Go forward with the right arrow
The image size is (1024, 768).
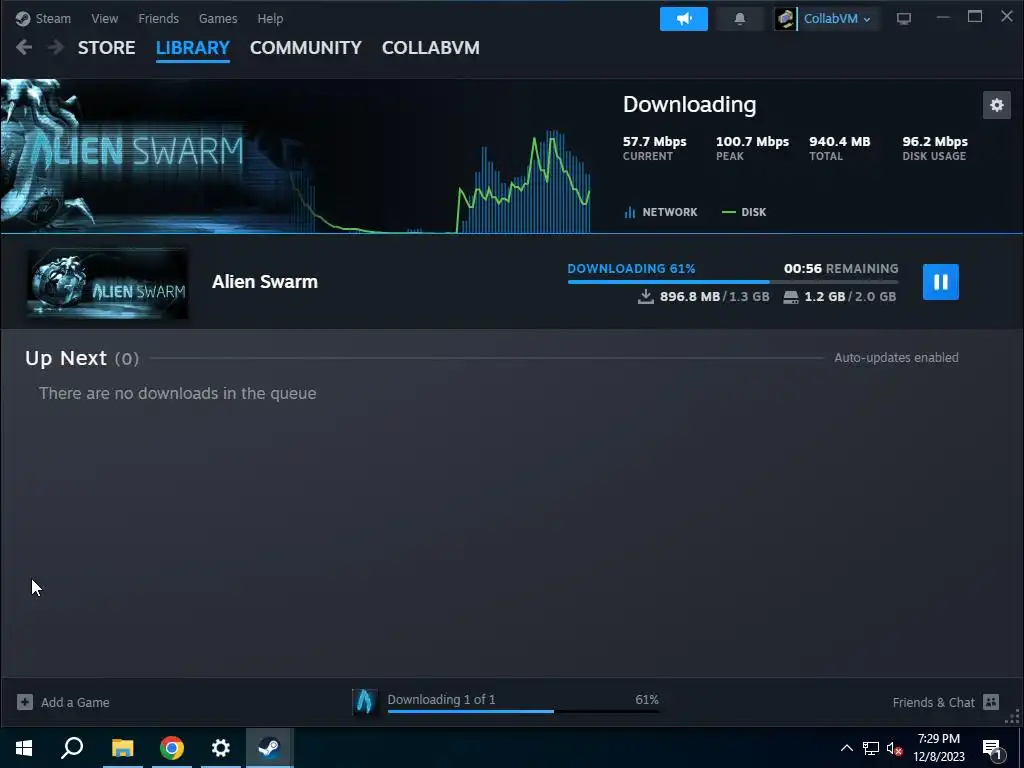pos(56,47)
